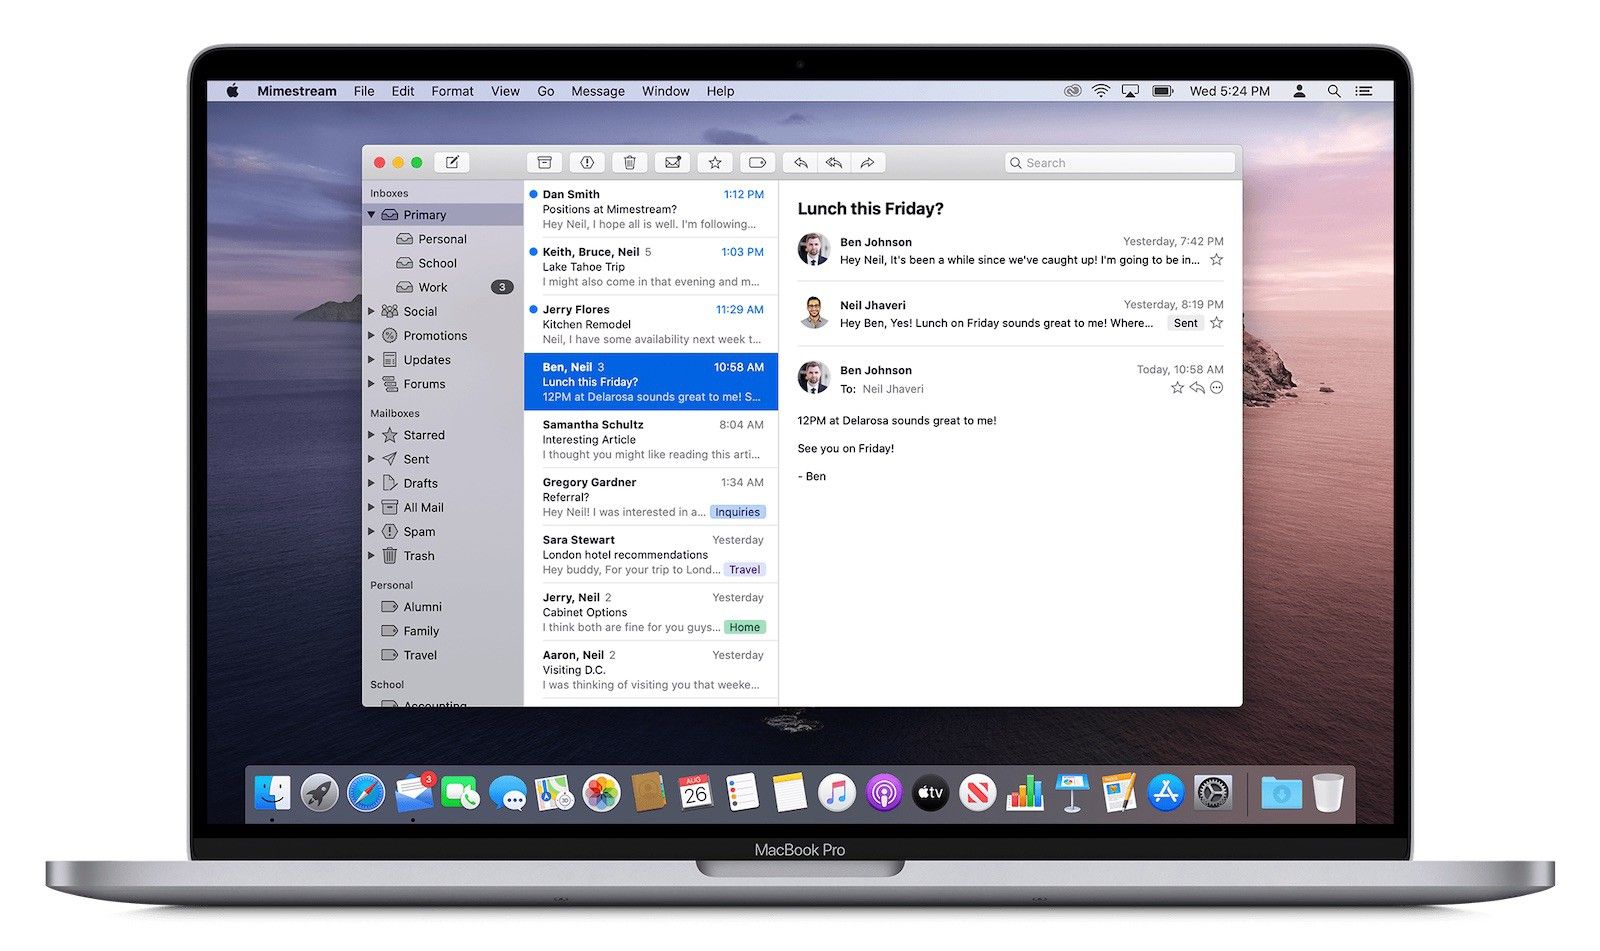Reply using the arrow in the 10:58 AM message
Image resolution: width=1600 pixels, height=951 pixels.
pyautogui.click(x=1197, y=388)
